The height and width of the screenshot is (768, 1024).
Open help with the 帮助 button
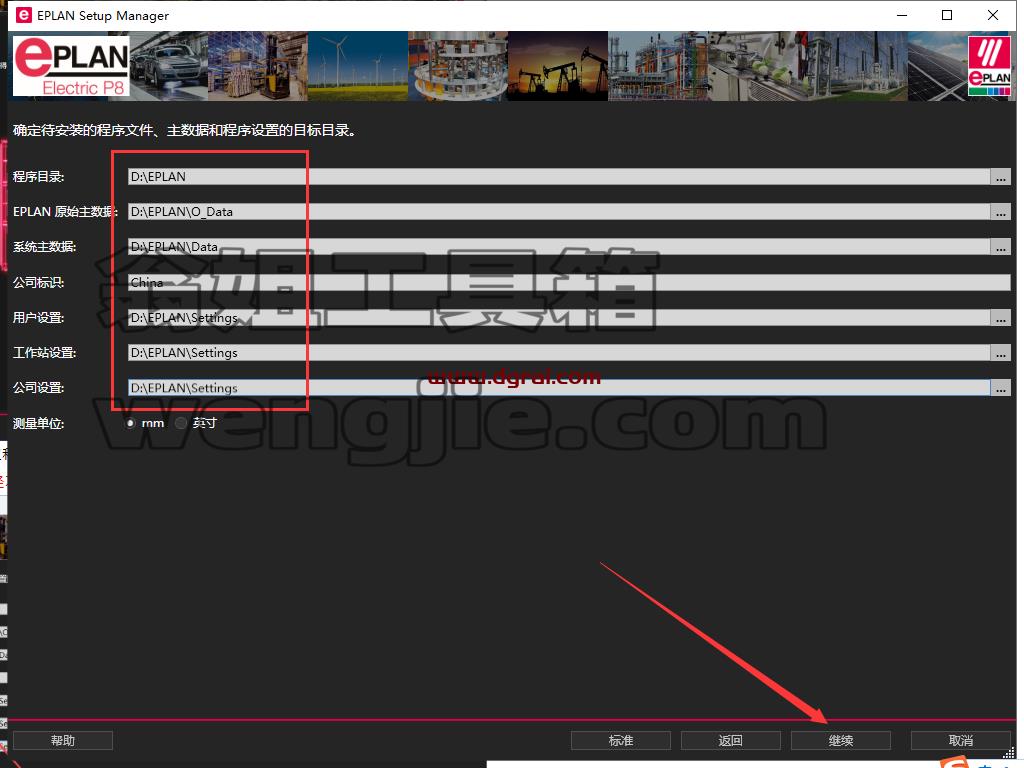(63, 741)
